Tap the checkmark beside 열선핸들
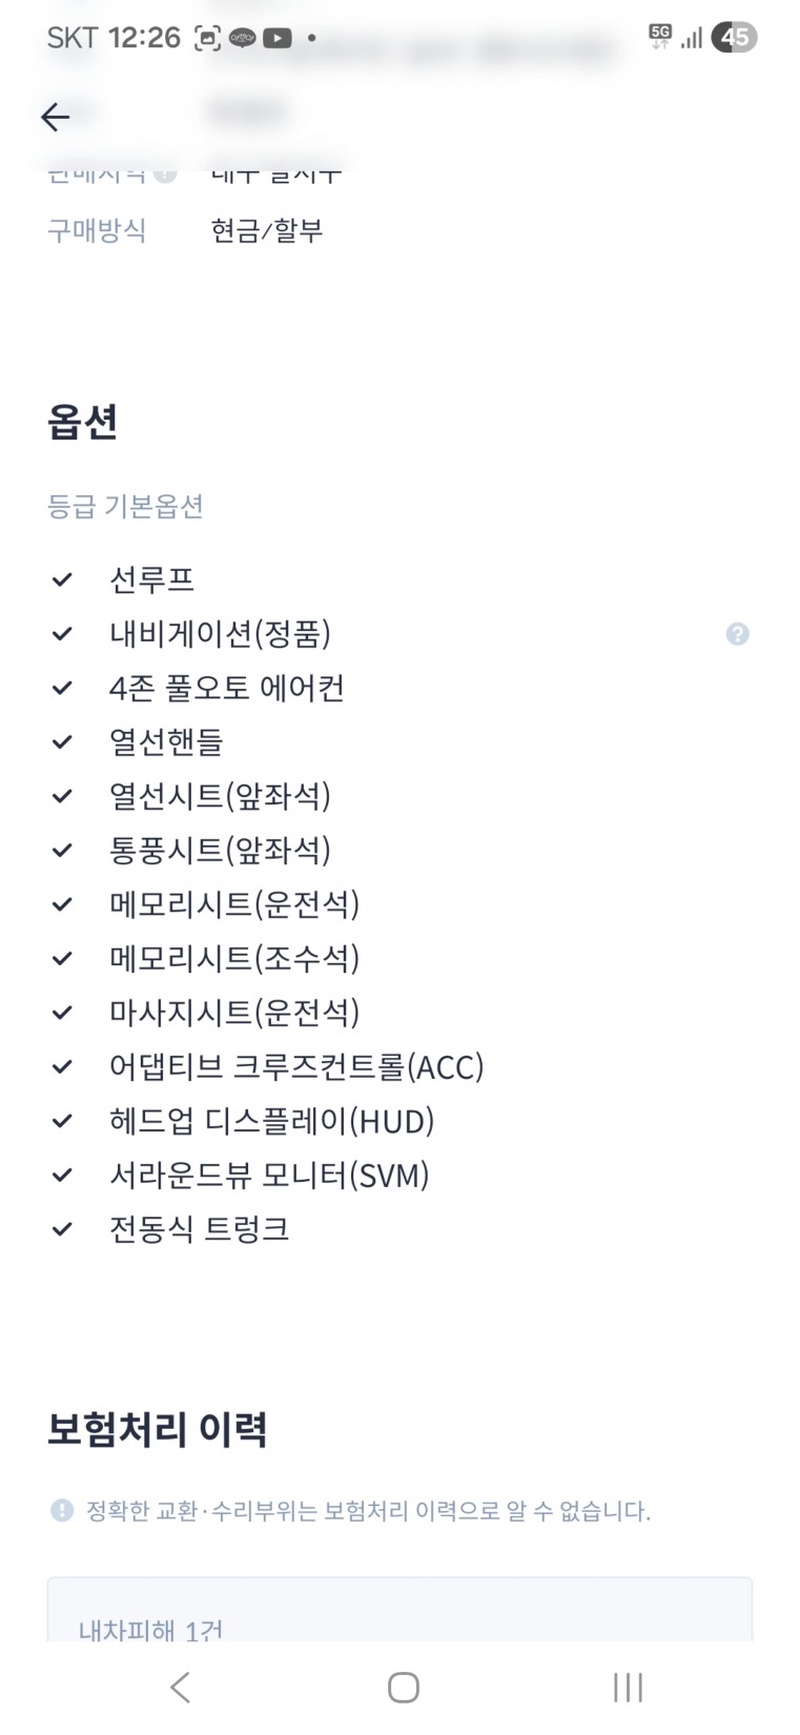The height and width of the screenshot is (1735, 800). coord(62,742)
